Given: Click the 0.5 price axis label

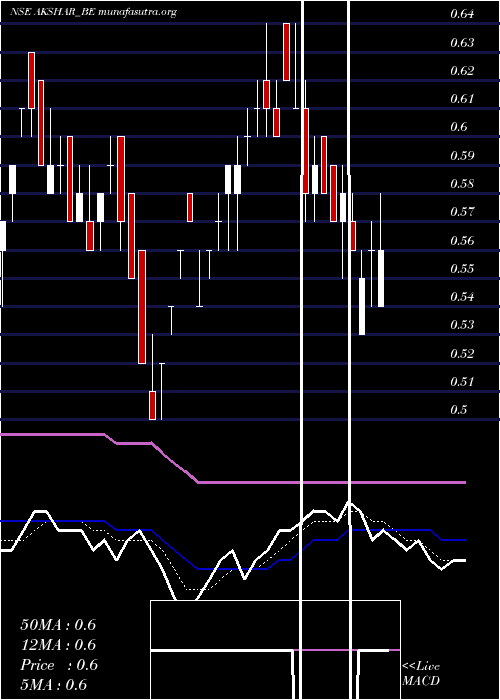Looking at the screenshot, I should point(458,409).
